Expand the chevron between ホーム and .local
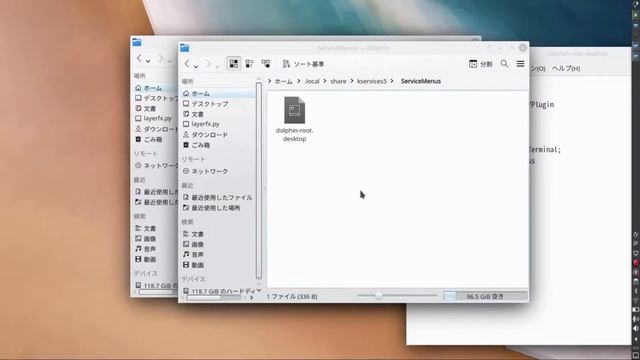640x360 pixels. click(299, 81)
